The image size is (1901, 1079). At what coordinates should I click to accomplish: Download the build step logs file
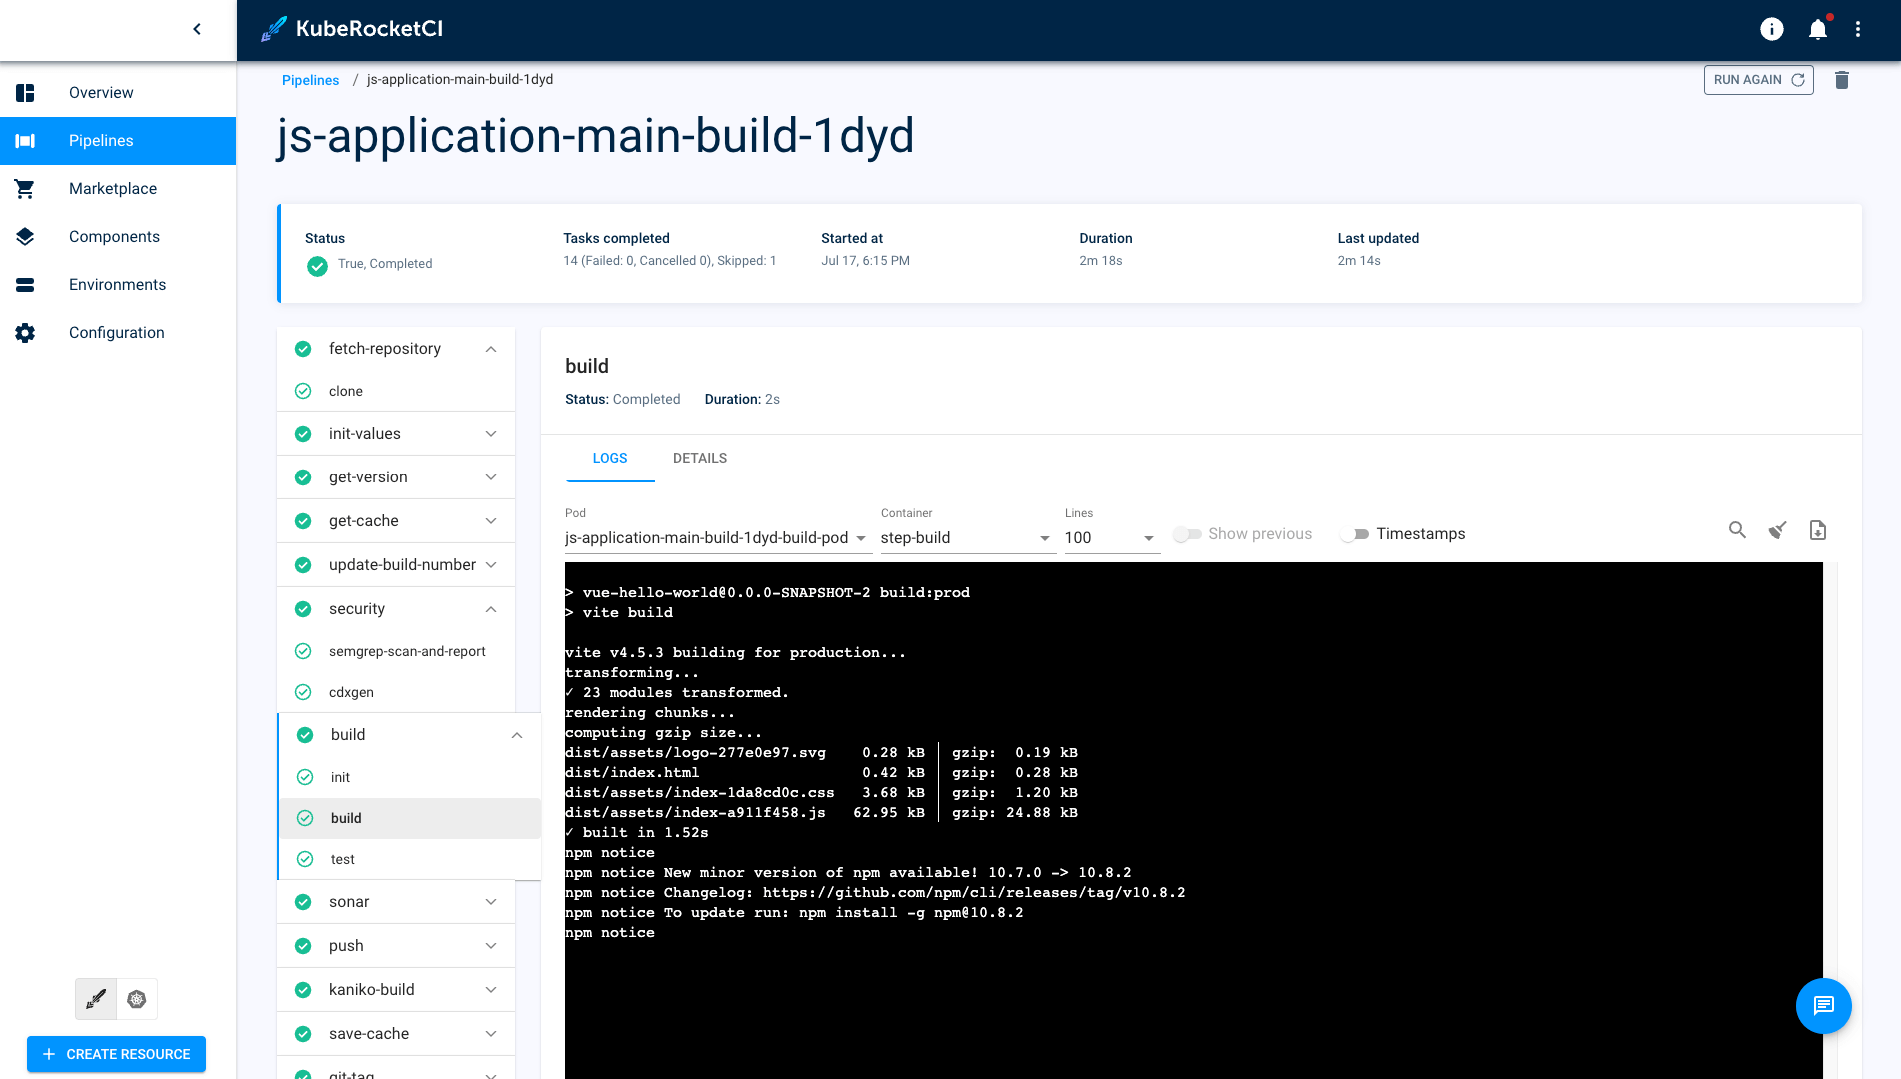(1818, 530)
